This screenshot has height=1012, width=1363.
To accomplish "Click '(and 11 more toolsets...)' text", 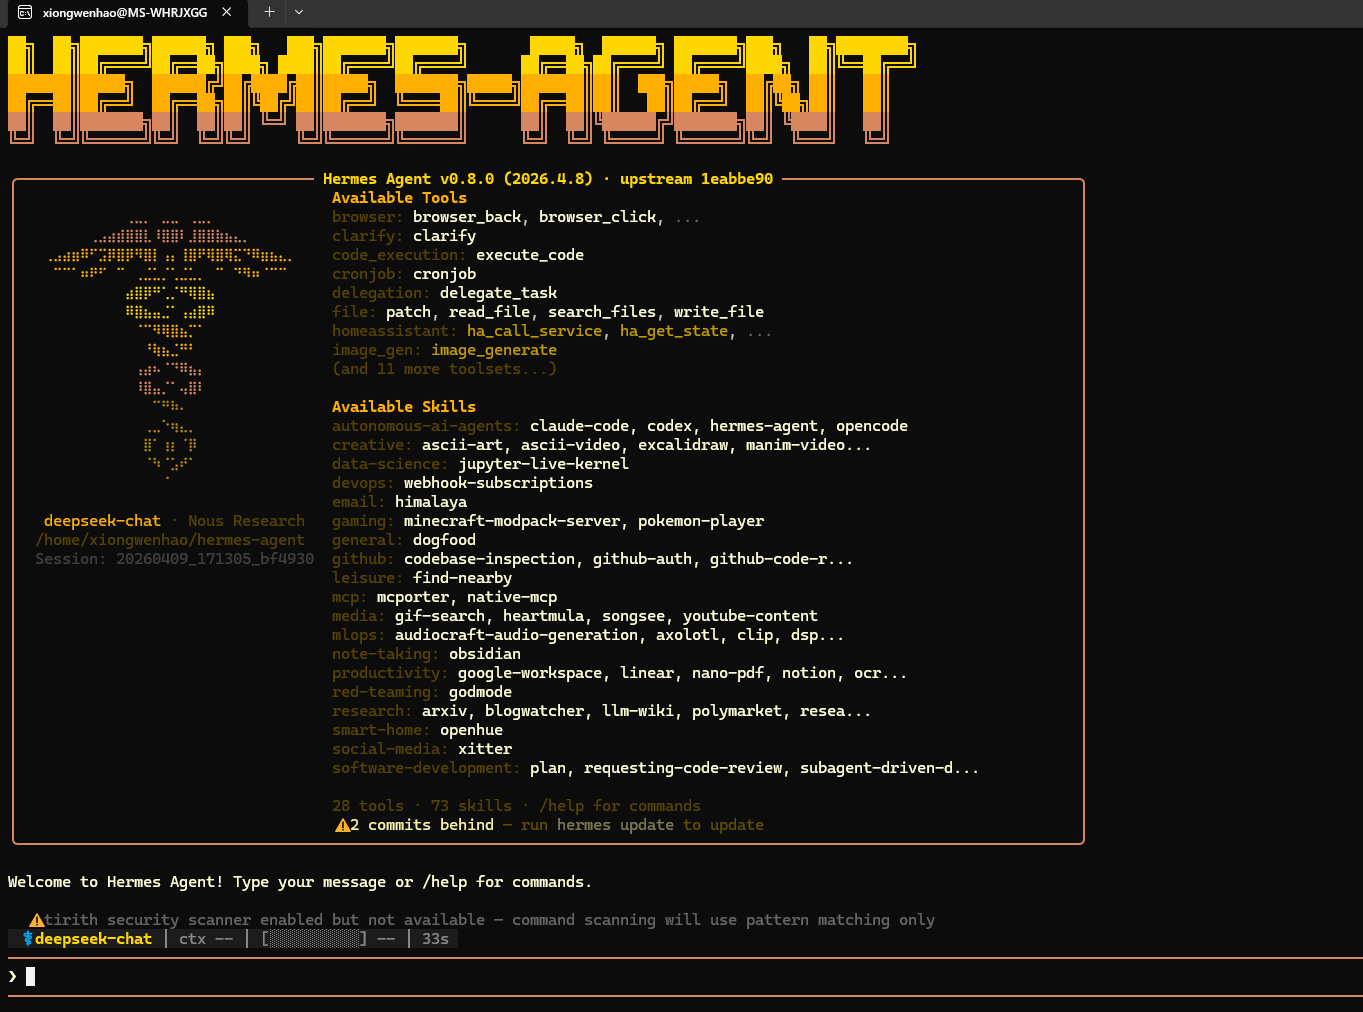I will (444, 369).
